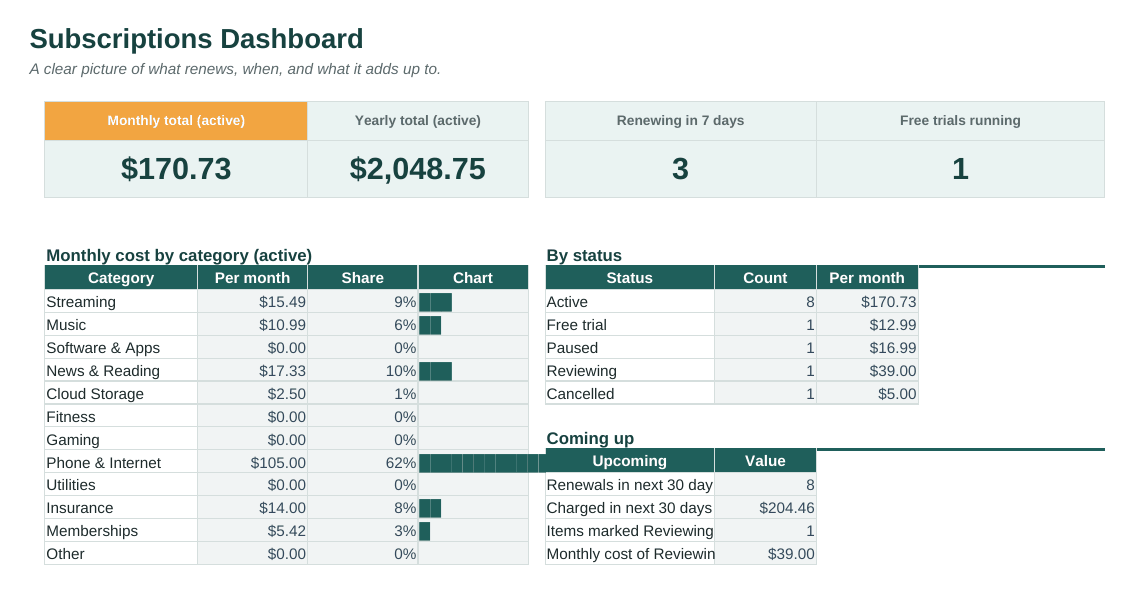The width and height of the screenshot is (1133, 593).
Task: Click the Yearly total (active) label
Action: pyautogui.click(x=418, y=121)
